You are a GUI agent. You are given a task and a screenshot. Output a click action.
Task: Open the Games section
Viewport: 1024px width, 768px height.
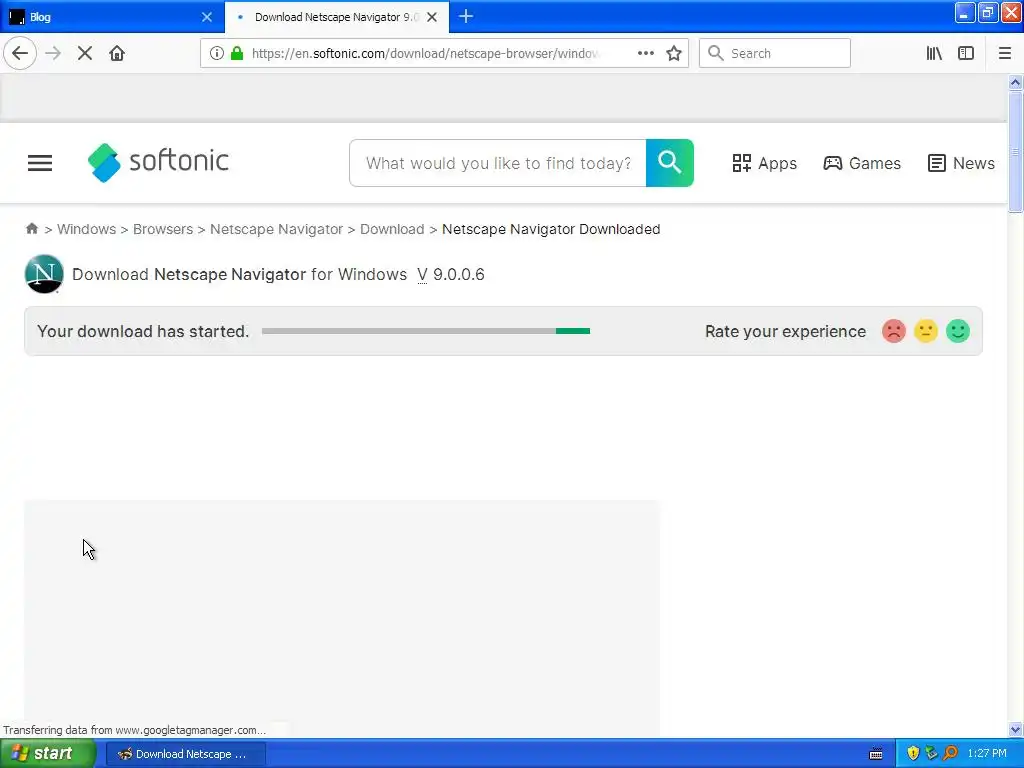tap(862, 163)
